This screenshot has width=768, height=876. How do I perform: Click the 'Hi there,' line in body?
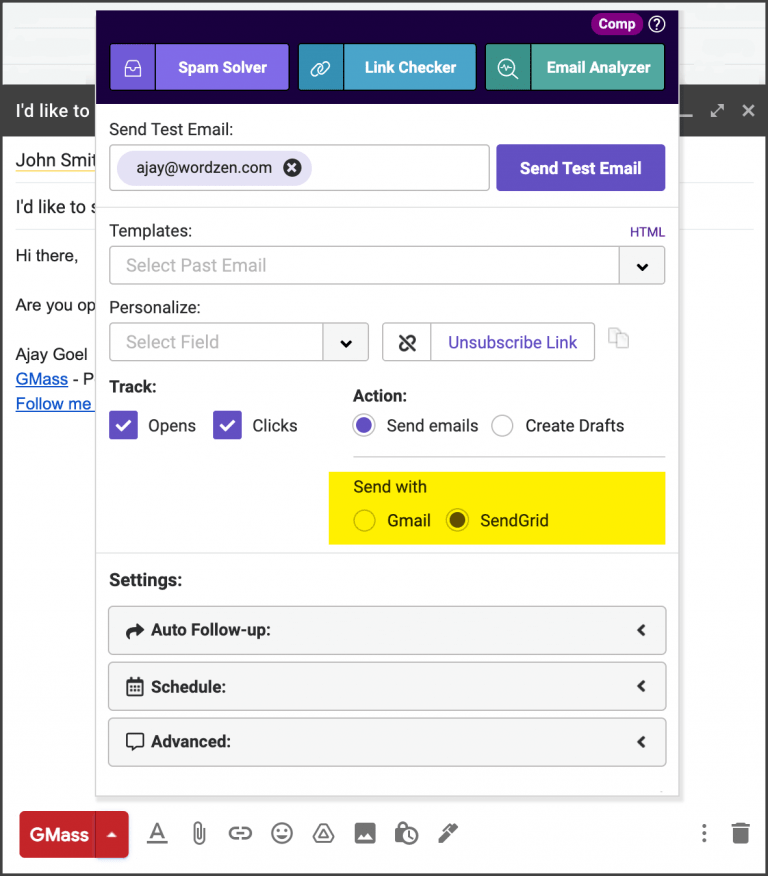coord(47,255)
